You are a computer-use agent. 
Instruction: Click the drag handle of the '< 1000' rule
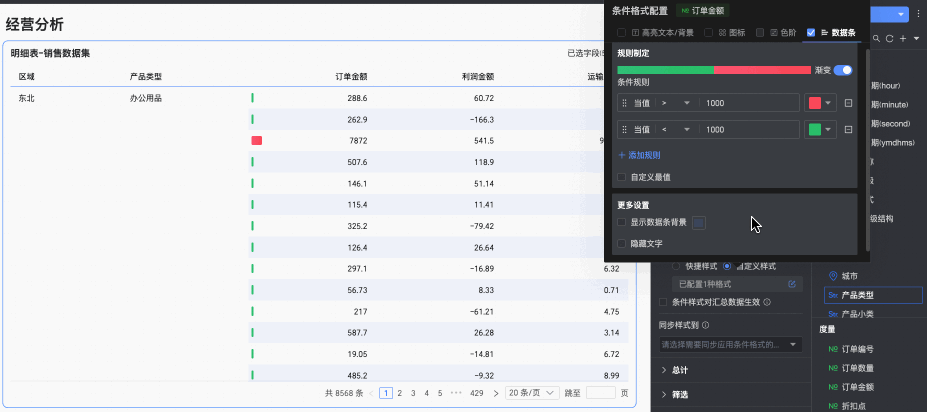click(x=624, y=129)
